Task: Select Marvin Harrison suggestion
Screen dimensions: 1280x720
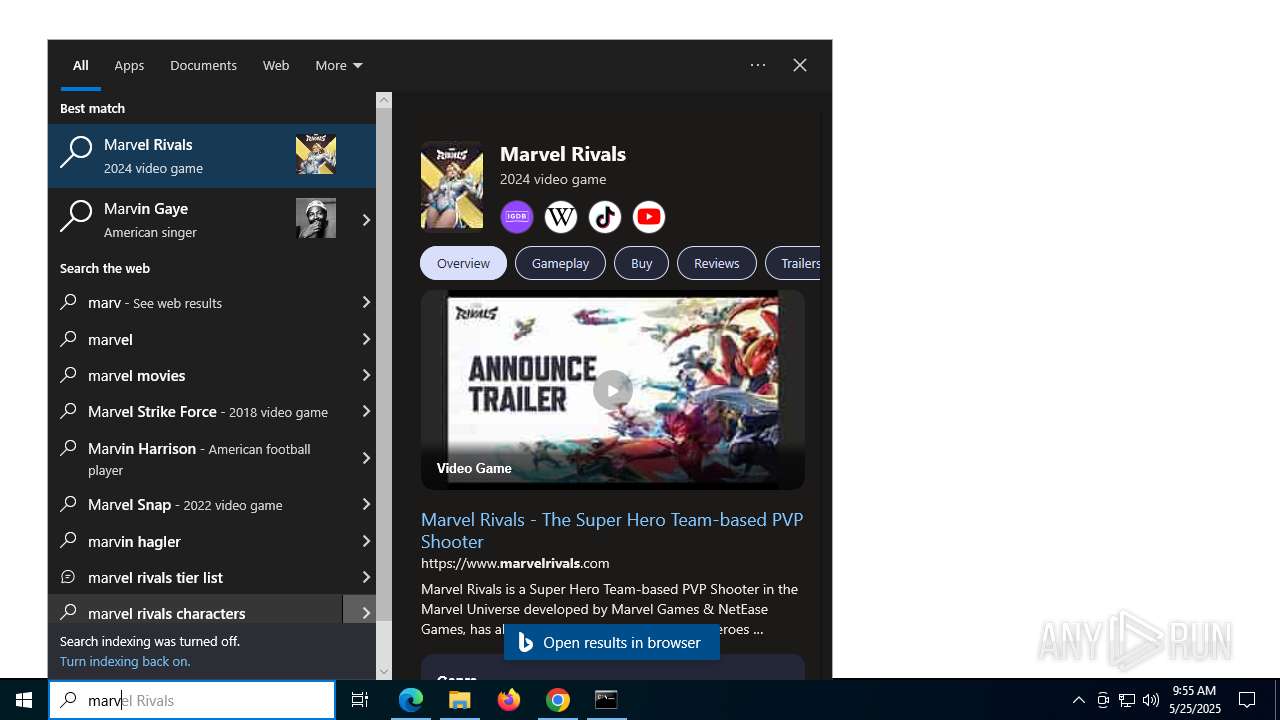Action: [x=195, y=458]
